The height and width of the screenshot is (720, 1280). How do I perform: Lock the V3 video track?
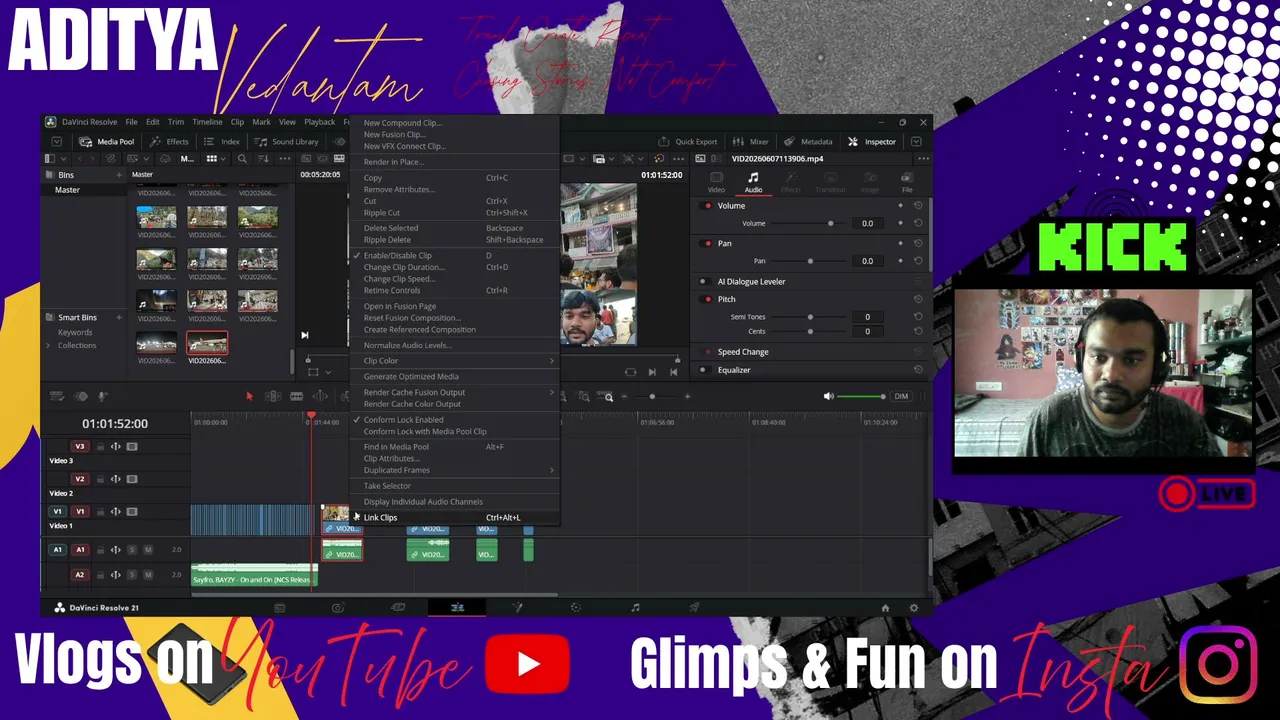(x=101, y=447)
